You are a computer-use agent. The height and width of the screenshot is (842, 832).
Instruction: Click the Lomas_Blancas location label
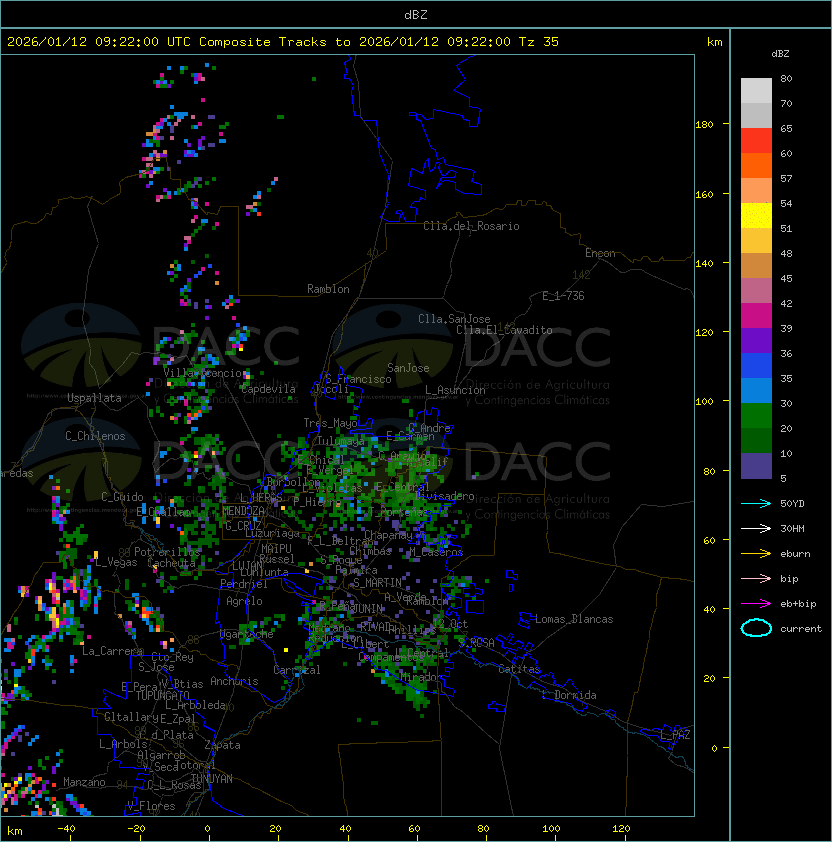[574, 619]
